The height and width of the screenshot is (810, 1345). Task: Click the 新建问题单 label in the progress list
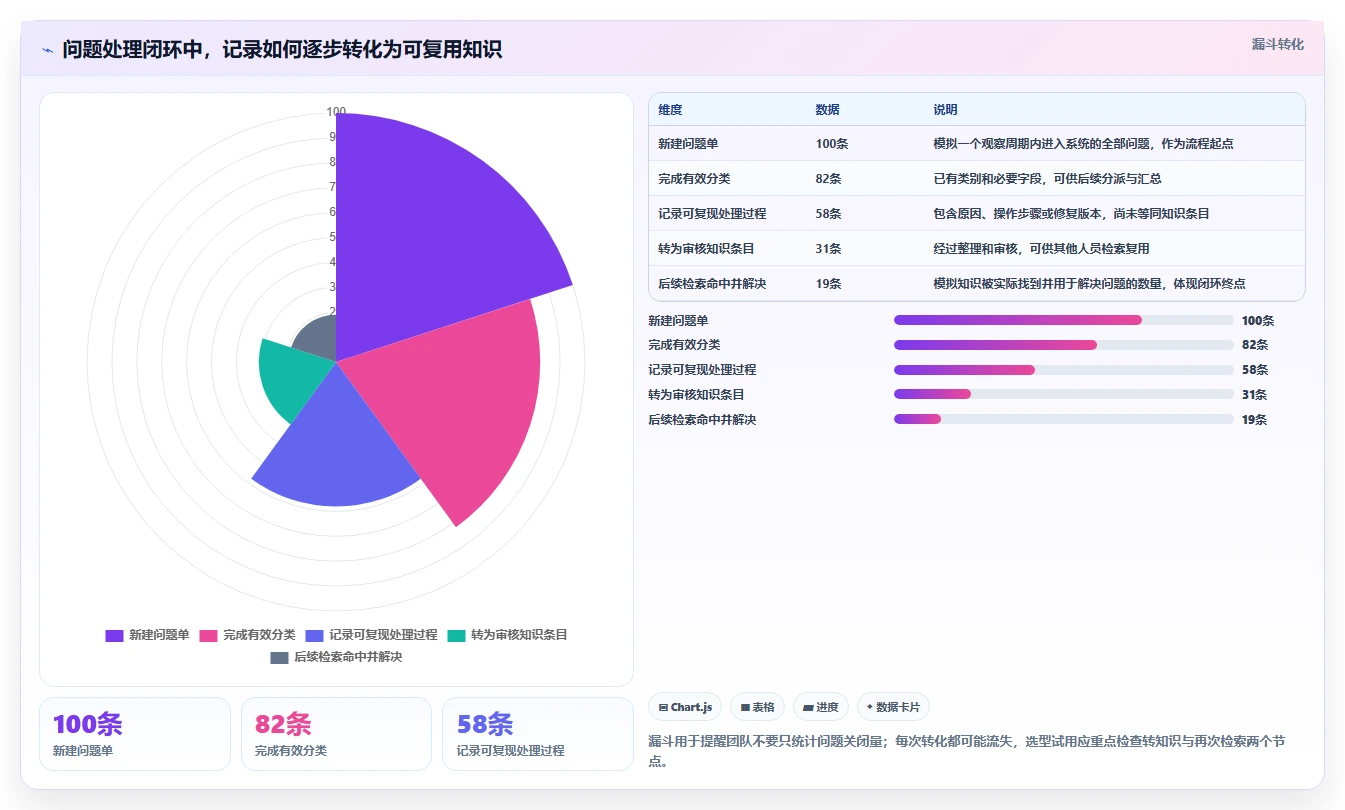coord(678,321)
